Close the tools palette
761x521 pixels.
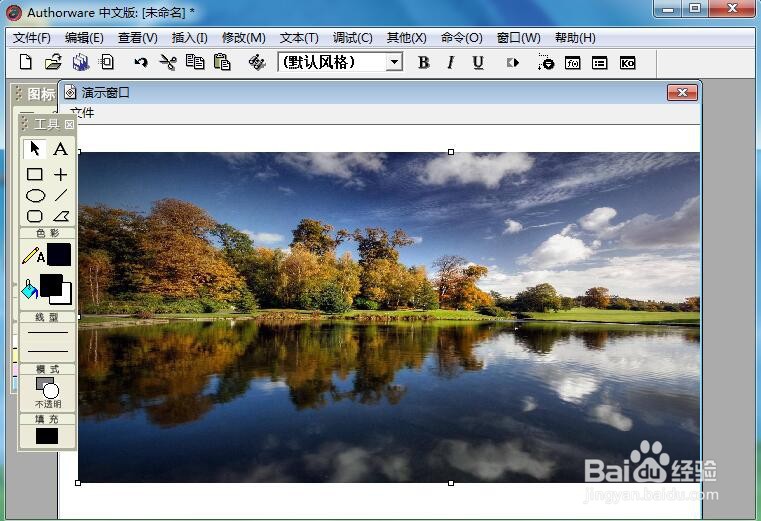(69, 125)
